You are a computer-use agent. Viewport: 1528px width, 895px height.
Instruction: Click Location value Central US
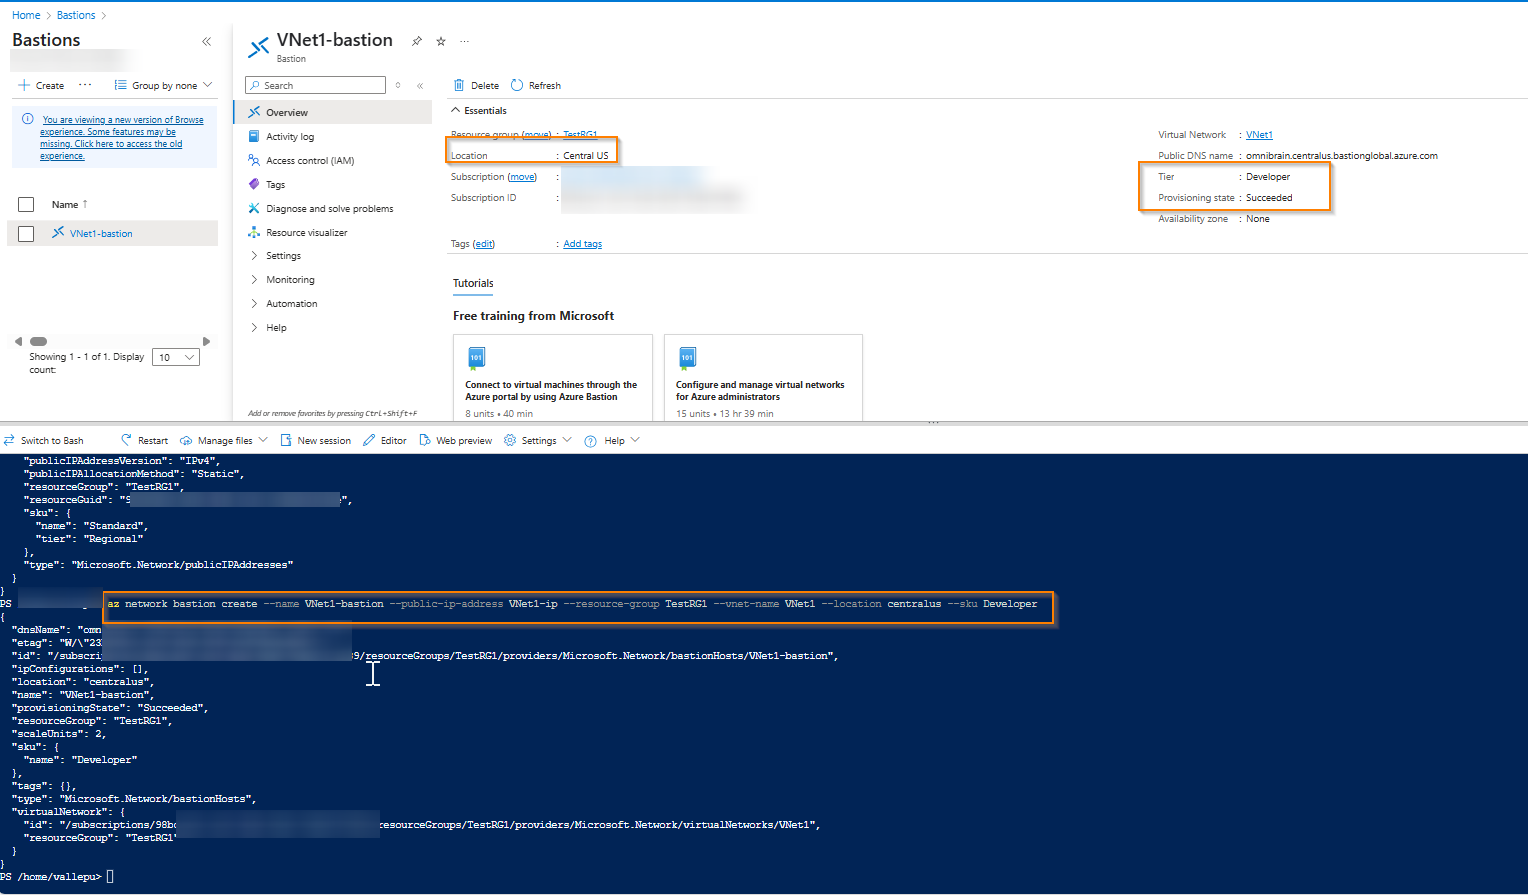point(585,156)
